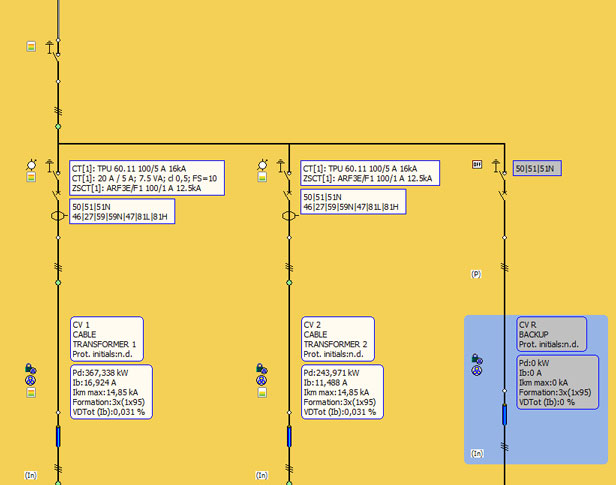Select the Pd:243,971 kW data box
Image resolution: width=616 pixels, height=485 pixels.
pyautogui.click(x=341, y=392)
